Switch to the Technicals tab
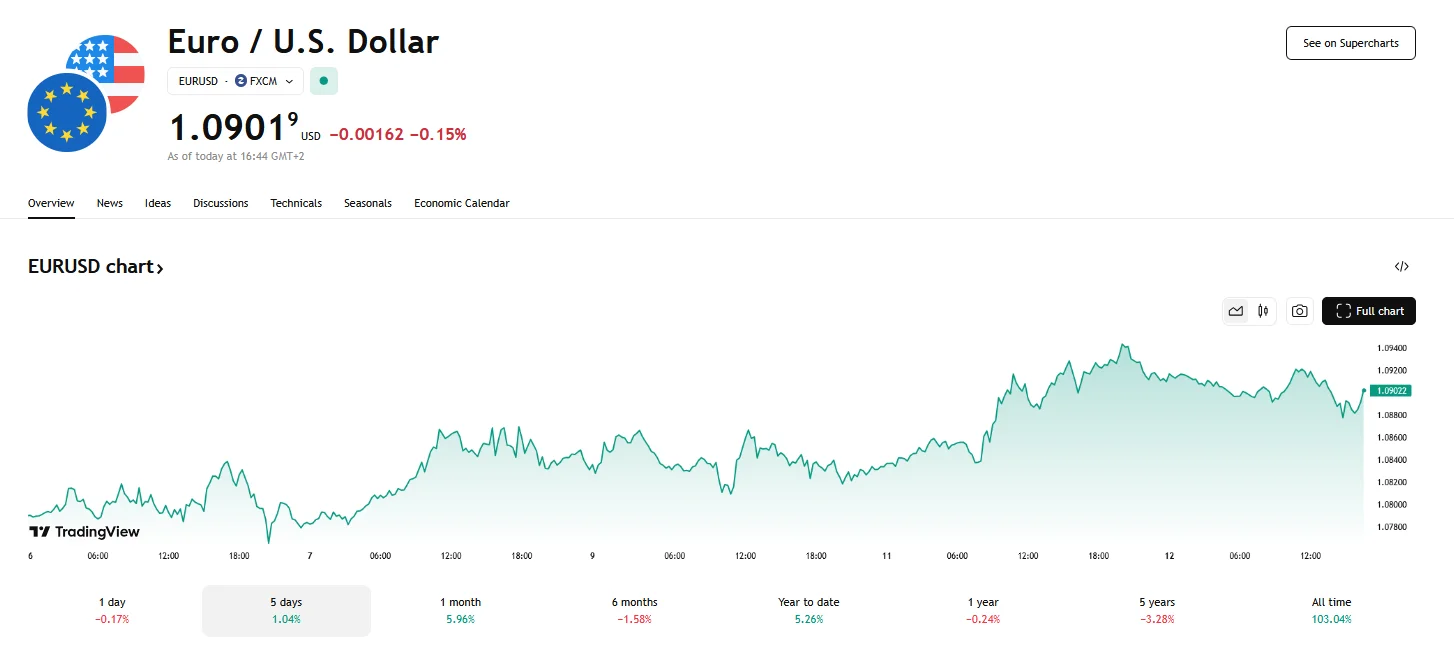The image size is (1454, 658). 296,203
